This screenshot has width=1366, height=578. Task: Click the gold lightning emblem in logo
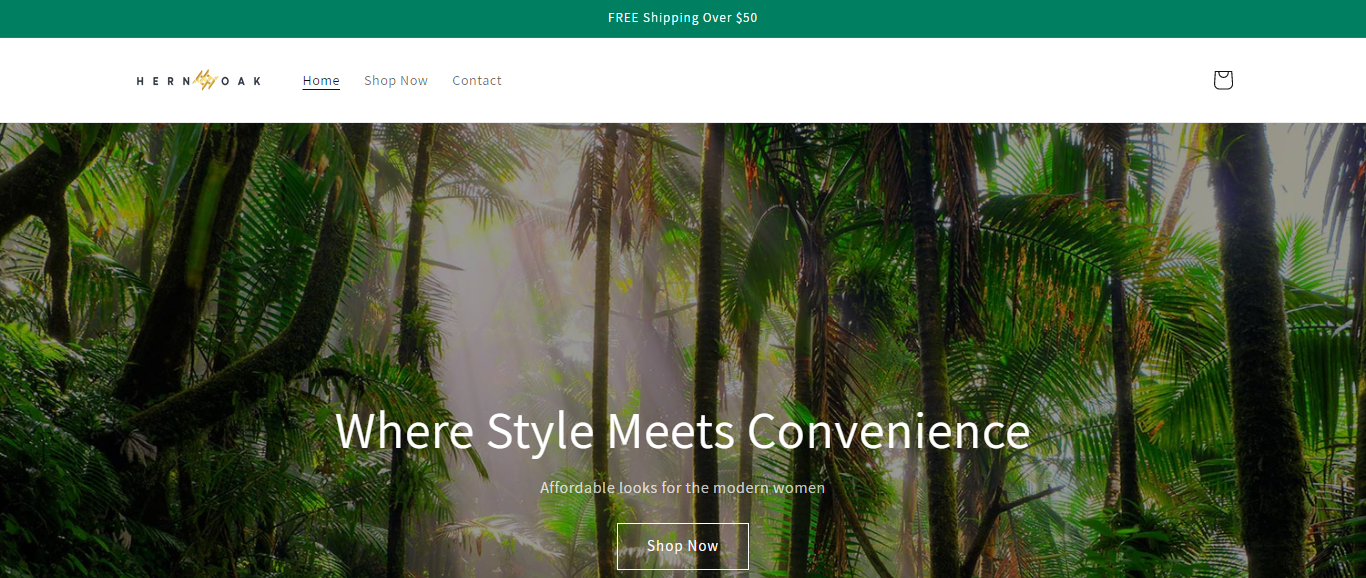pyautogui.click(x=205, y=80)
